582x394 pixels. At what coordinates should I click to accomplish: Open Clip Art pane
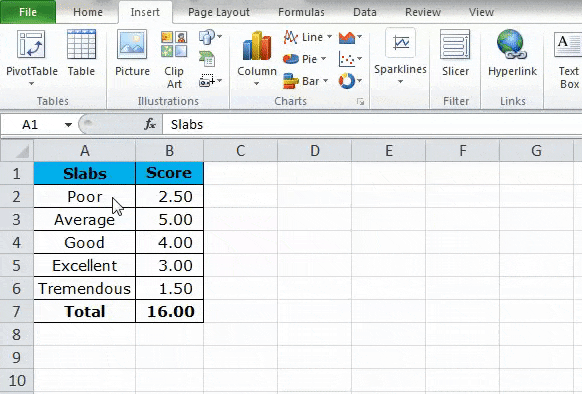click(174, 59)
